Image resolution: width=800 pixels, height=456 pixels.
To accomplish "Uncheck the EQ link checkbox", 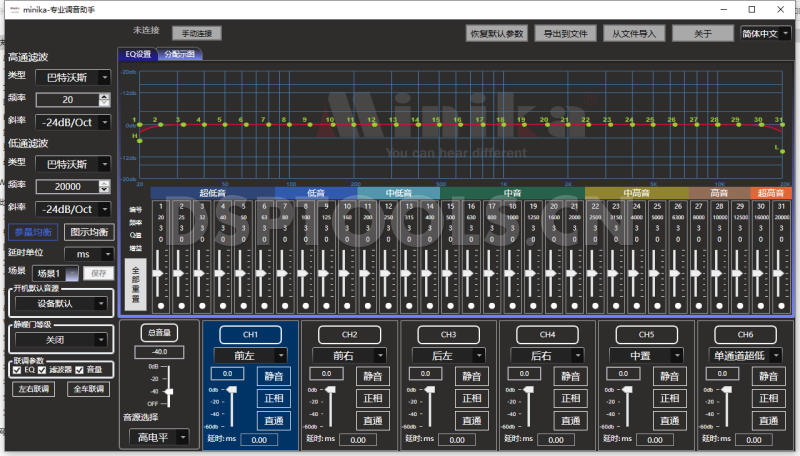I will [x=17, y=369].
